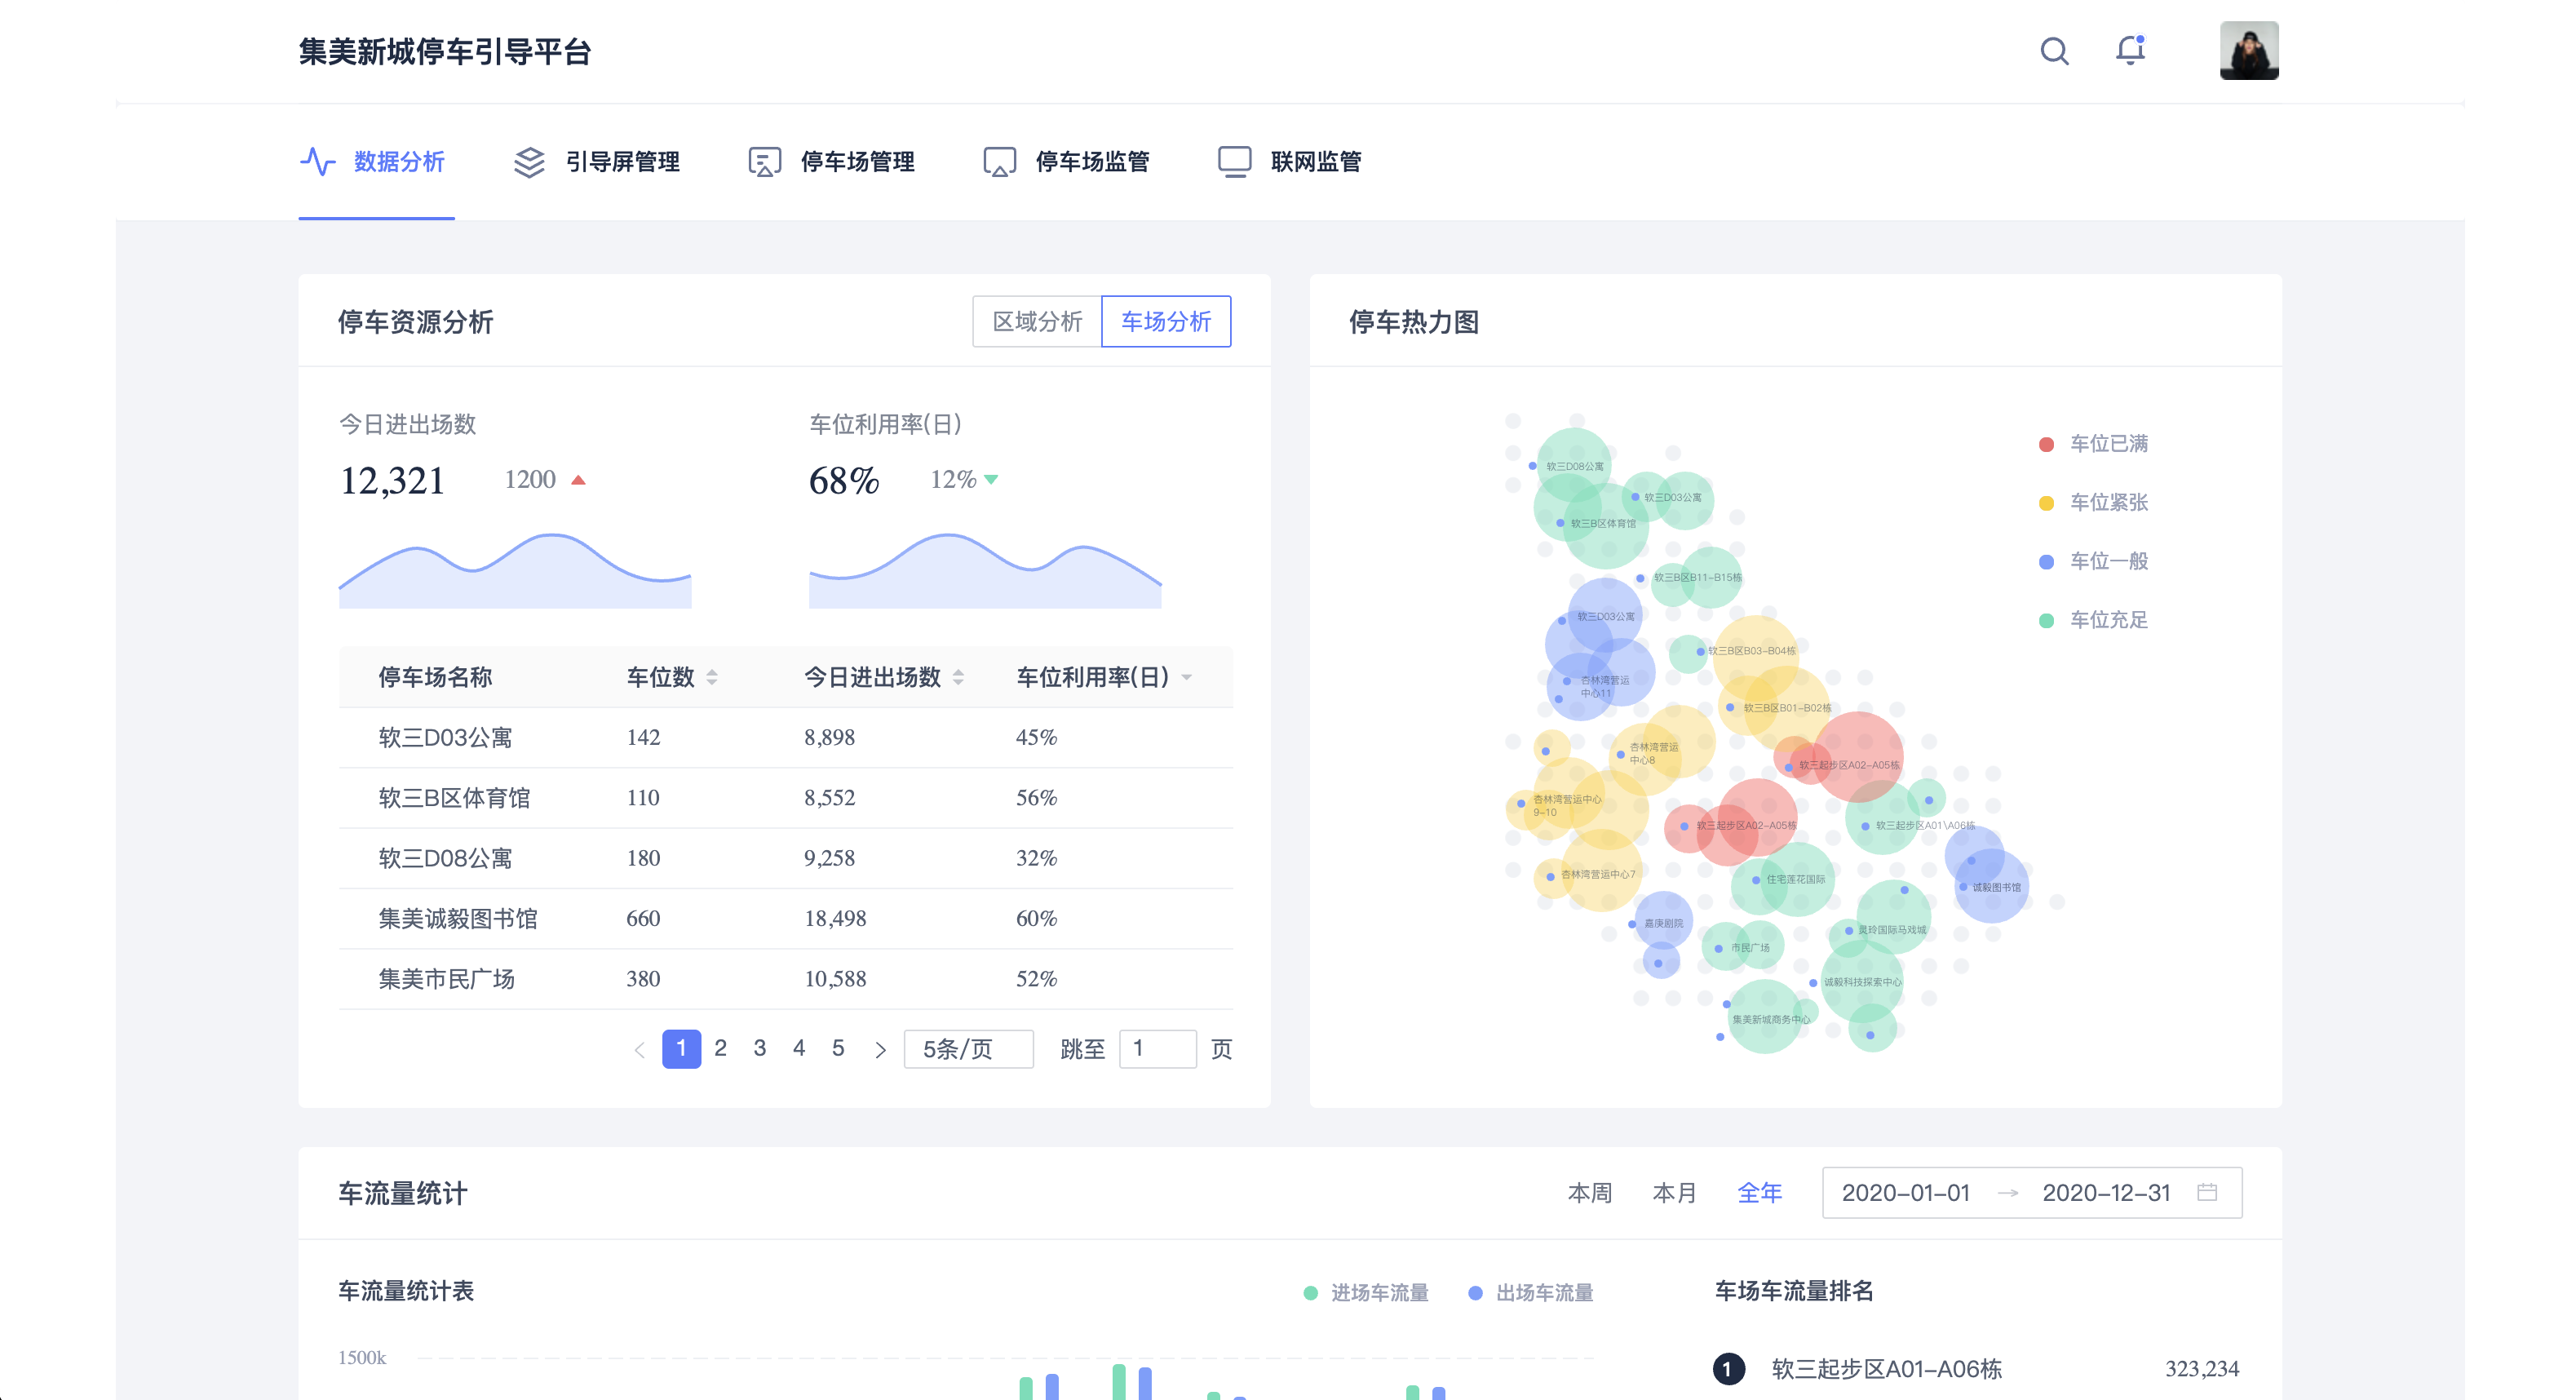Go to next page arrow
Image resolution: width=2576 pixels, height=1400 pixels.
click(x=880, y=1049)
